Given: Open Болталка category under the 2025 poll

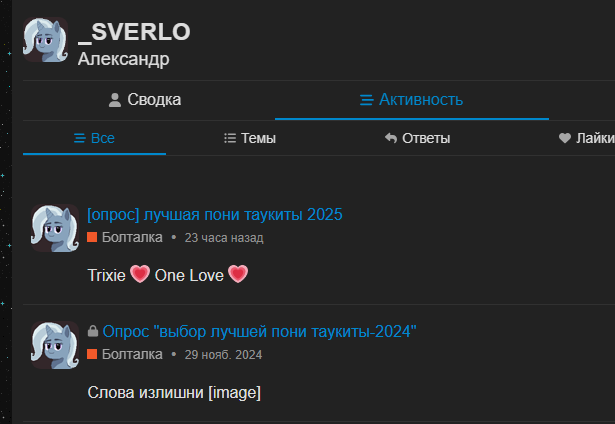Looking at the screenshot, I should pos(131,237).
